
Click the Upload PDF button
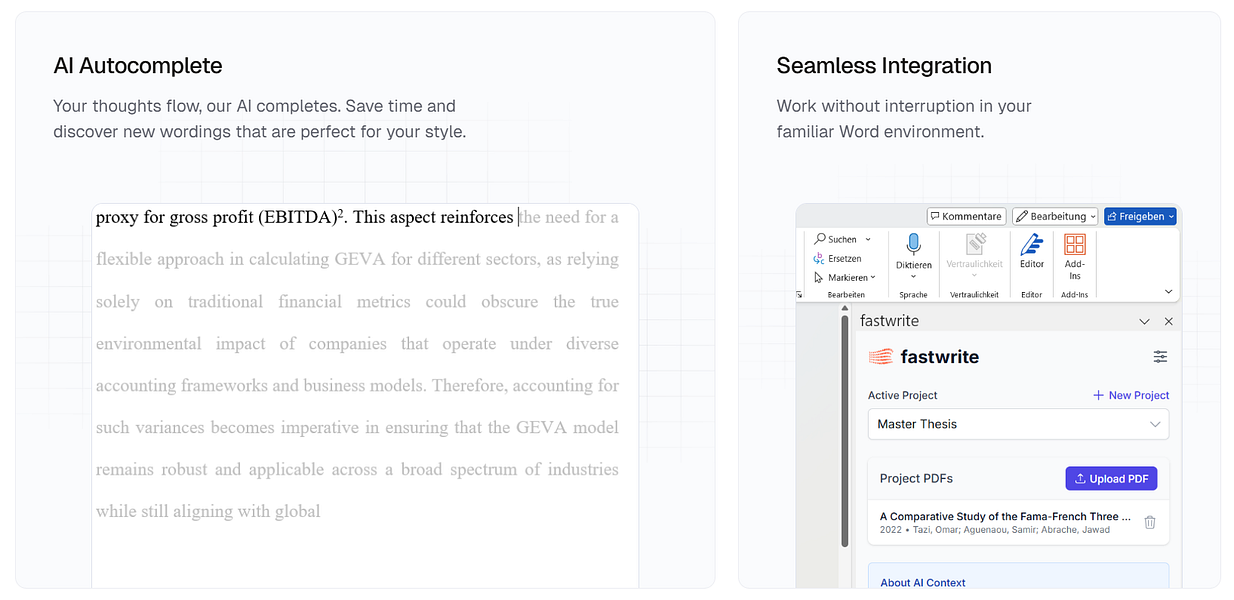1111,478
